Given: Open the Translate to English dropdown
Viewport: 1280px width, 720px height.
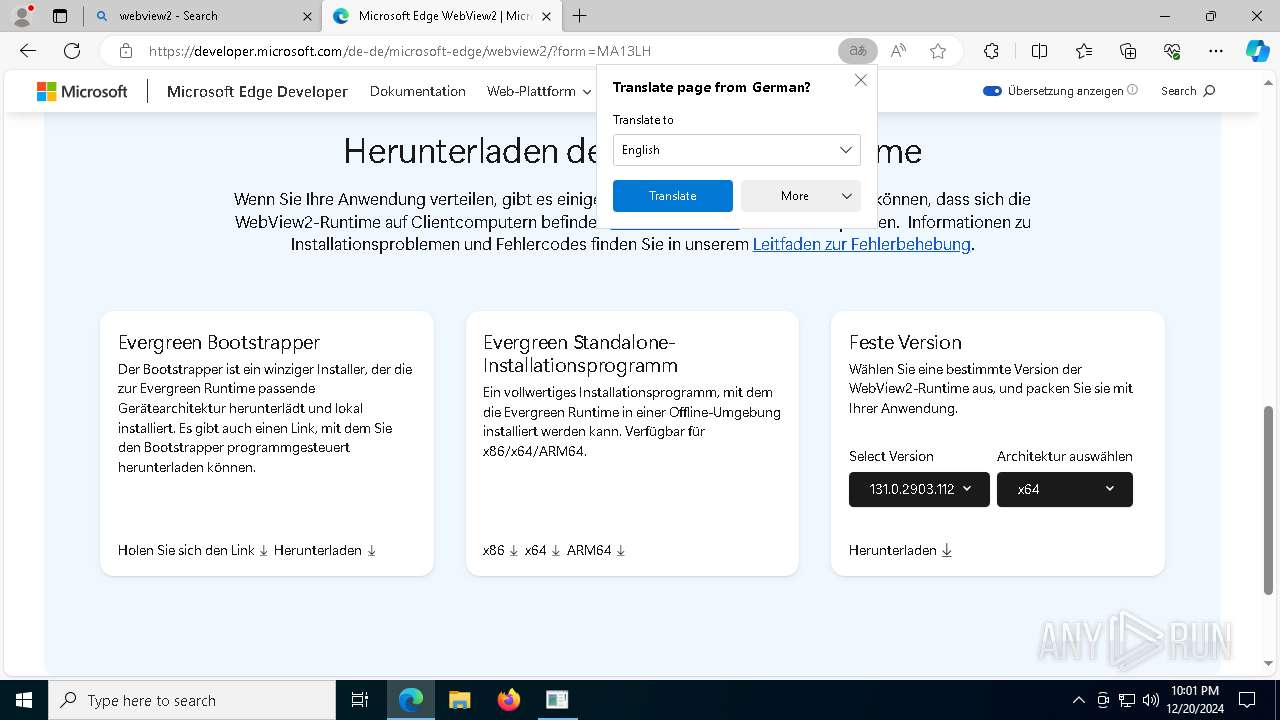Looking at the screenshot, I should tap(737, 150).
